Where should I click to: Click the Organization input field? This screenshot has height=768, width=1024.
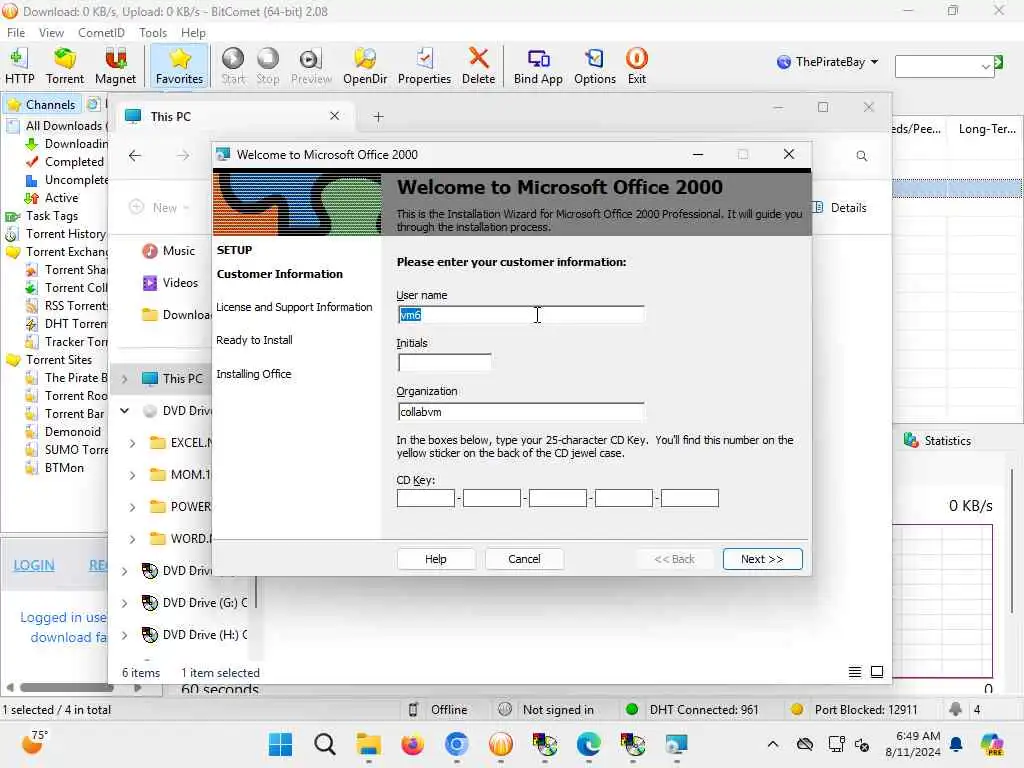[520, 412]
